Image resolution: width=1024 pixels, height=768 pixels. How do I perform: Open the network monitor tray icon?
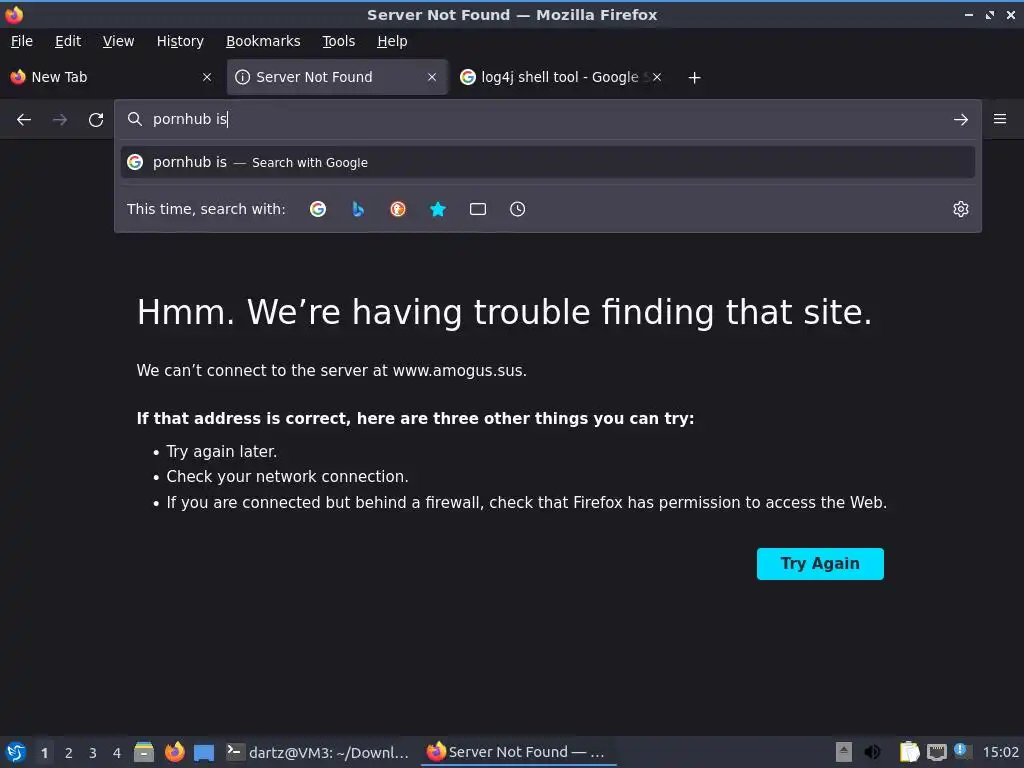(x=936, y=752)
